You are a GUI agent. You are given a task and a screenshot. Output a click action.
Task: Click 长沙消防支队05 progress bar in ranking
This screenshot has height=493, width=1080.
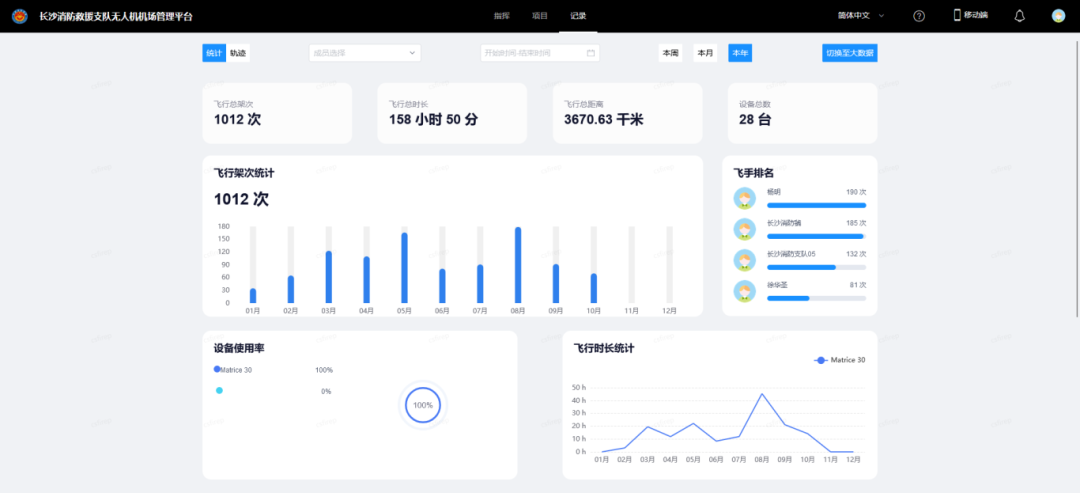(x=816, y=267)
